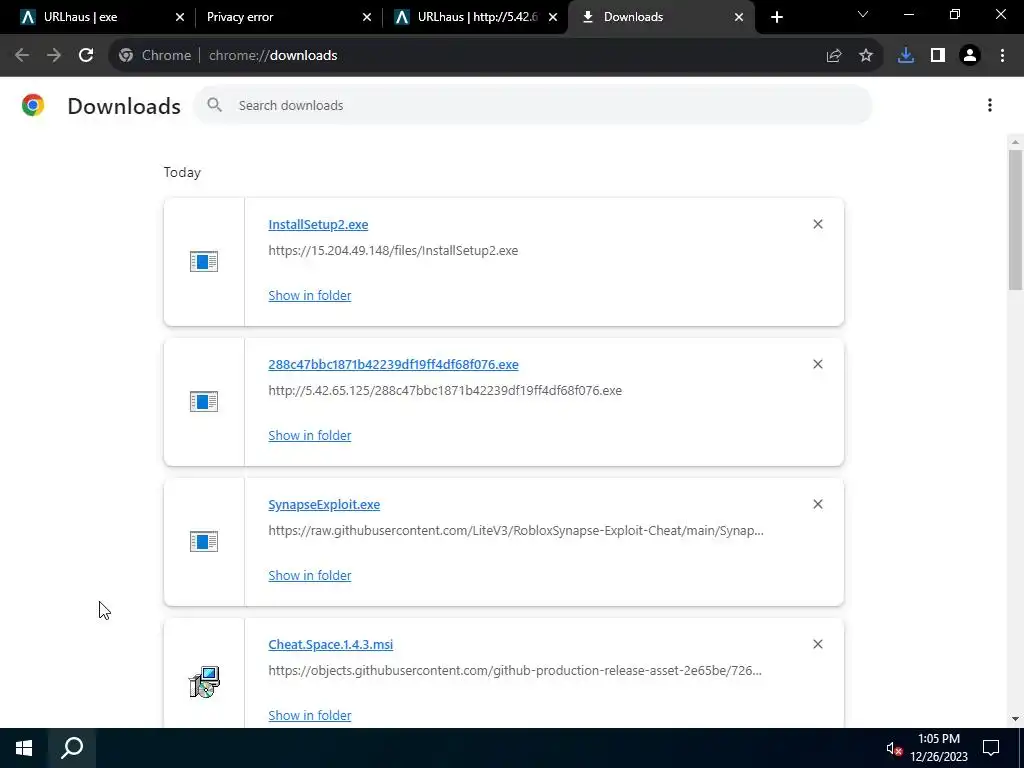1024x768 pixels.
Task: Focus the Search downloads field
Action: click(533, 105)
